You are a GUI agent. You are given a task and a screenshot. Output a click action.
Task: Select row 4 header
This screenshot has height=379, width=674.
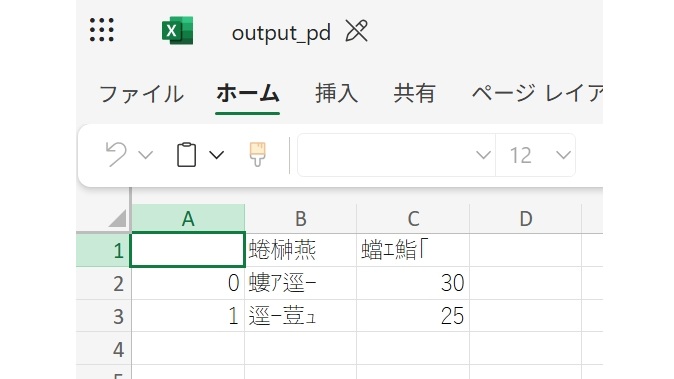(104, 348)
